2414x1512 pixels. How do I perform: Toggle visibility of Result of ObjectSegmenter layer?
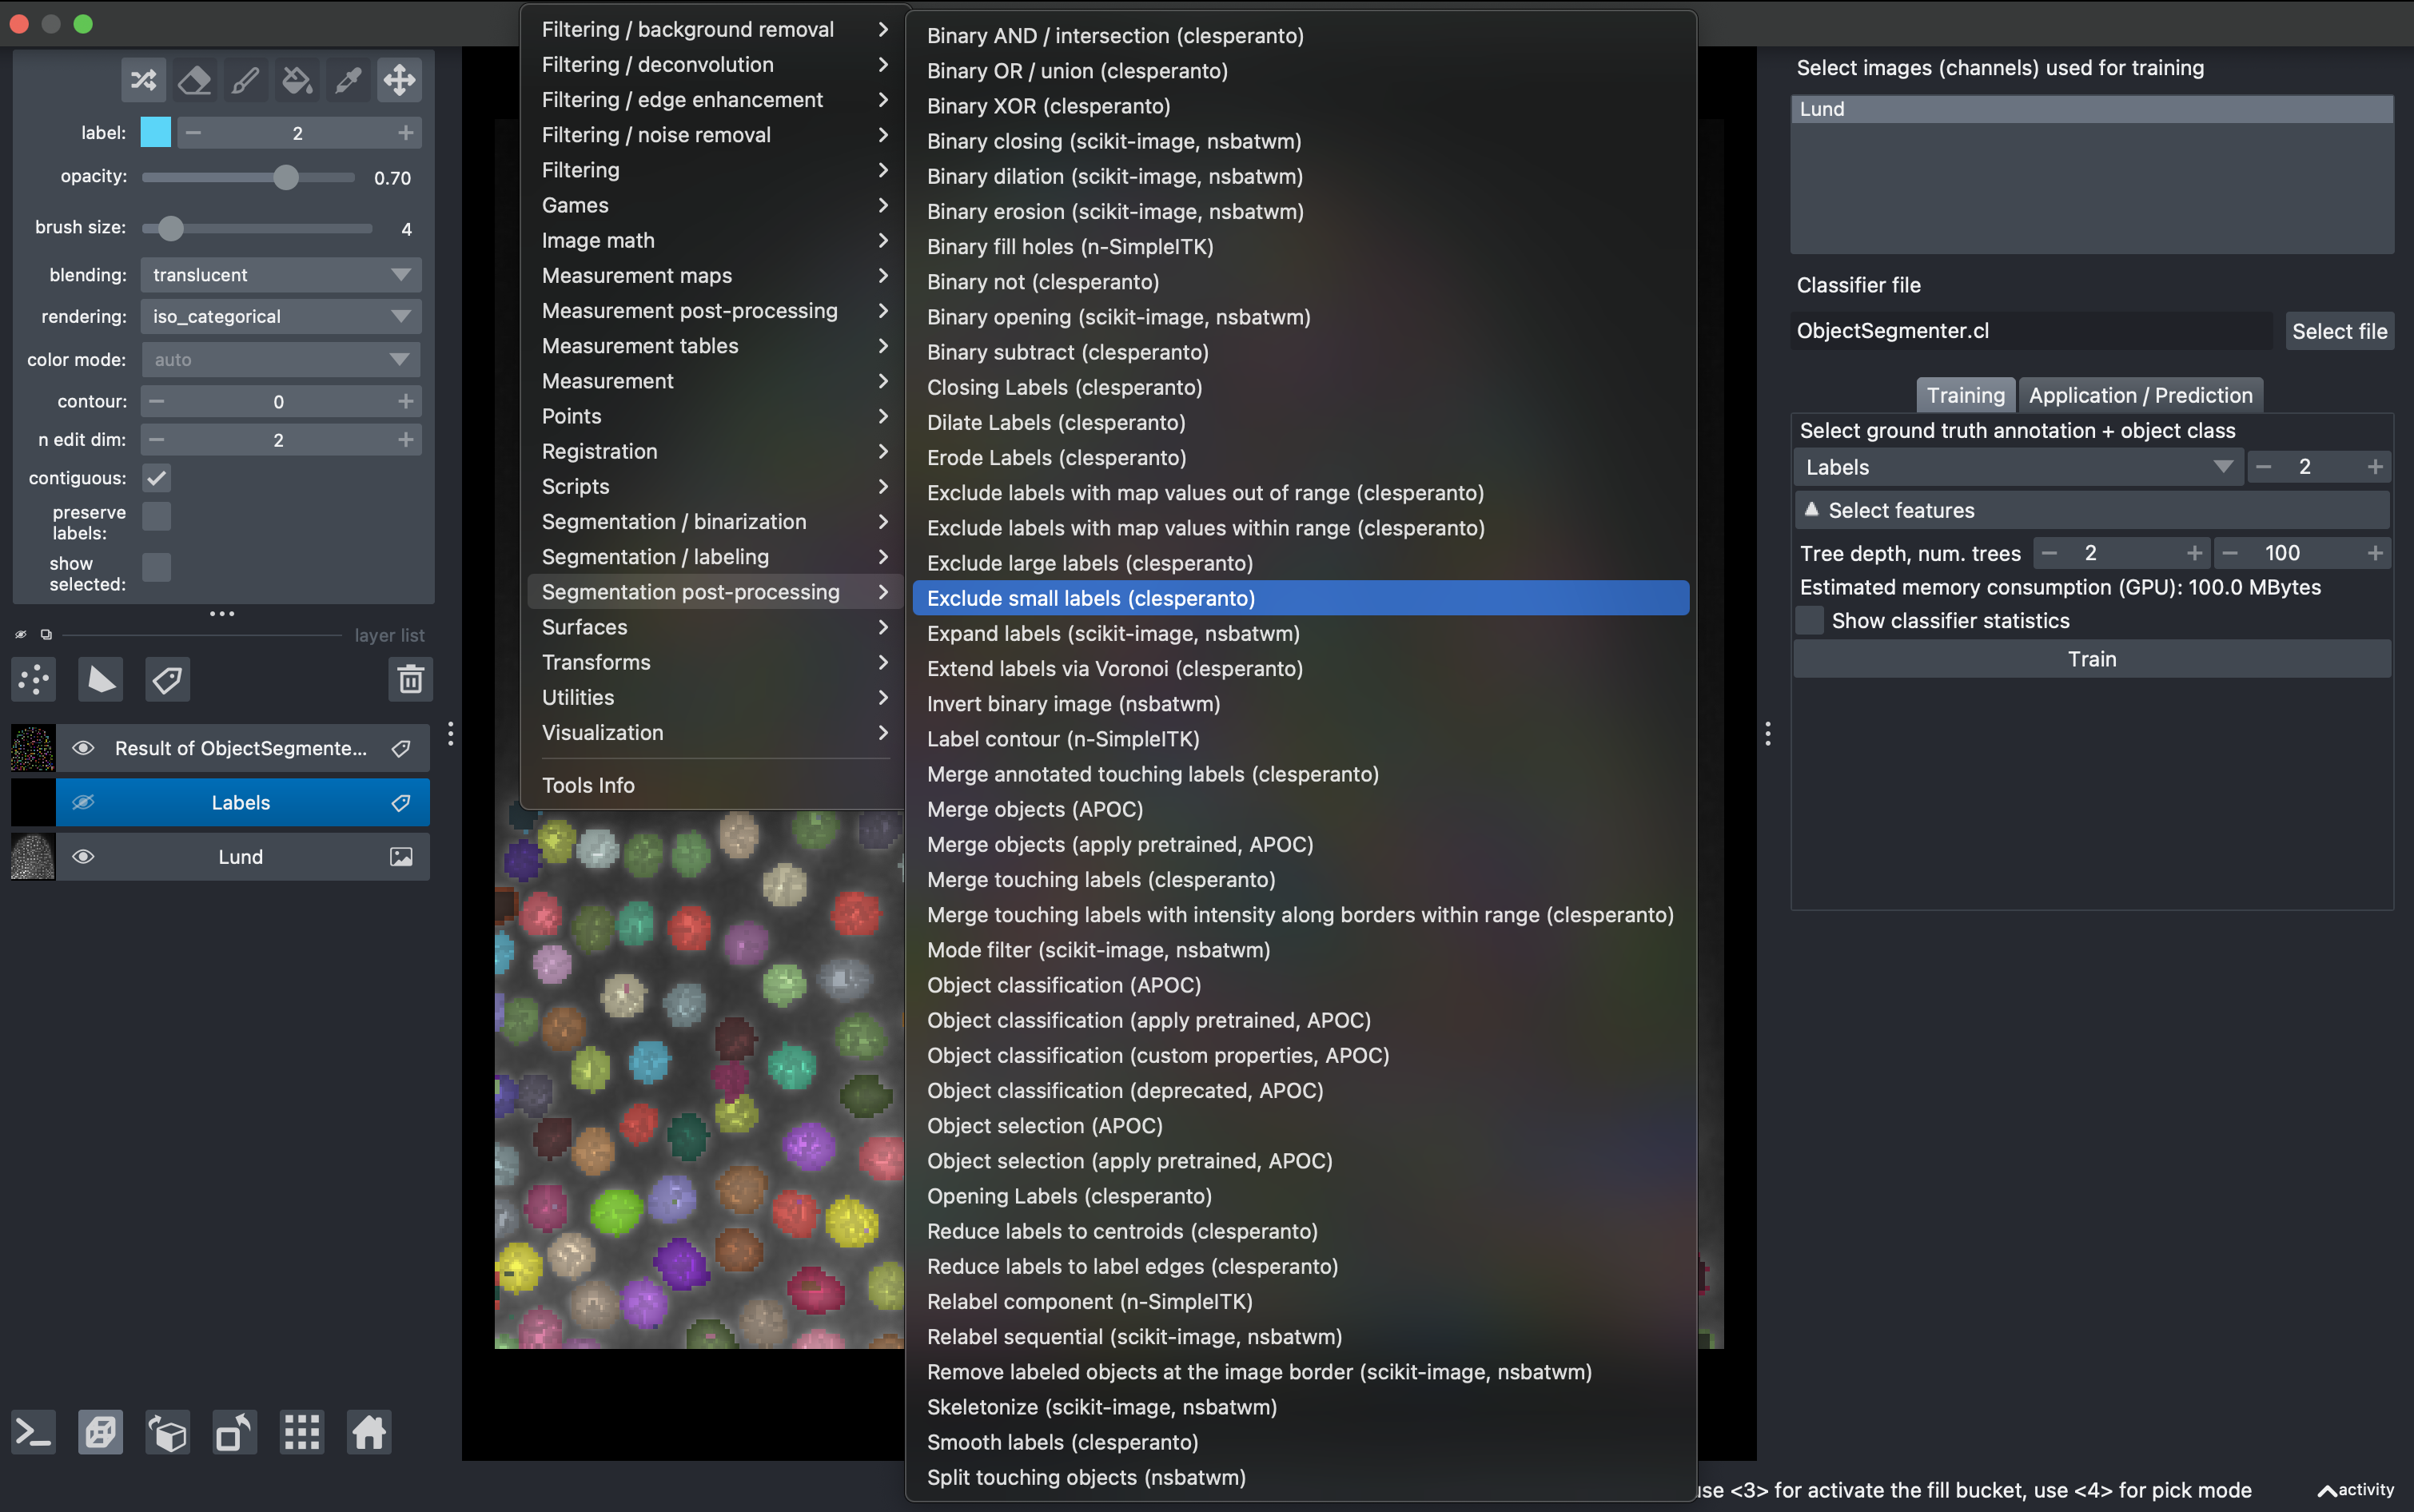(x=83, y=747)
